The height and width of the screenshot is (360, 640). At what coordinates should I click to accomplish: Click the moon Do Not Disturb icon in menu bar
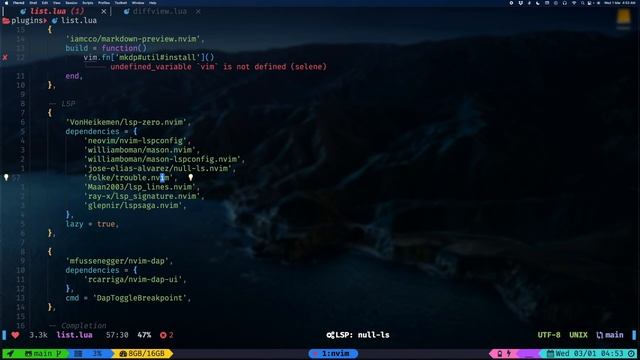pyautogui.click(x=538, y=2)
